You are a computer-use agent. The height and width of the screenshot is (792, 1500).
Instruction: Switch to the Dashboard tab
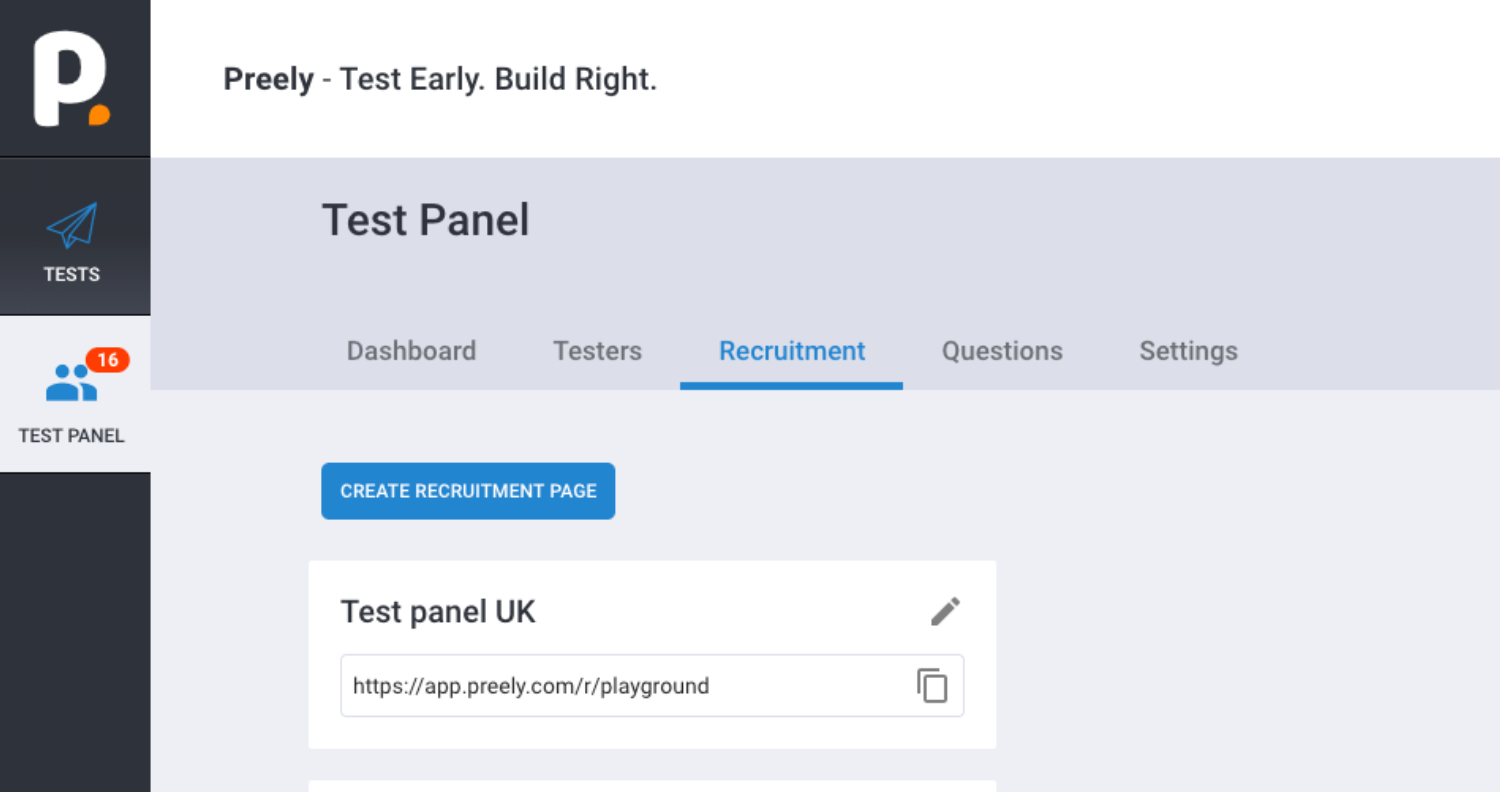(x=411, y=351)
